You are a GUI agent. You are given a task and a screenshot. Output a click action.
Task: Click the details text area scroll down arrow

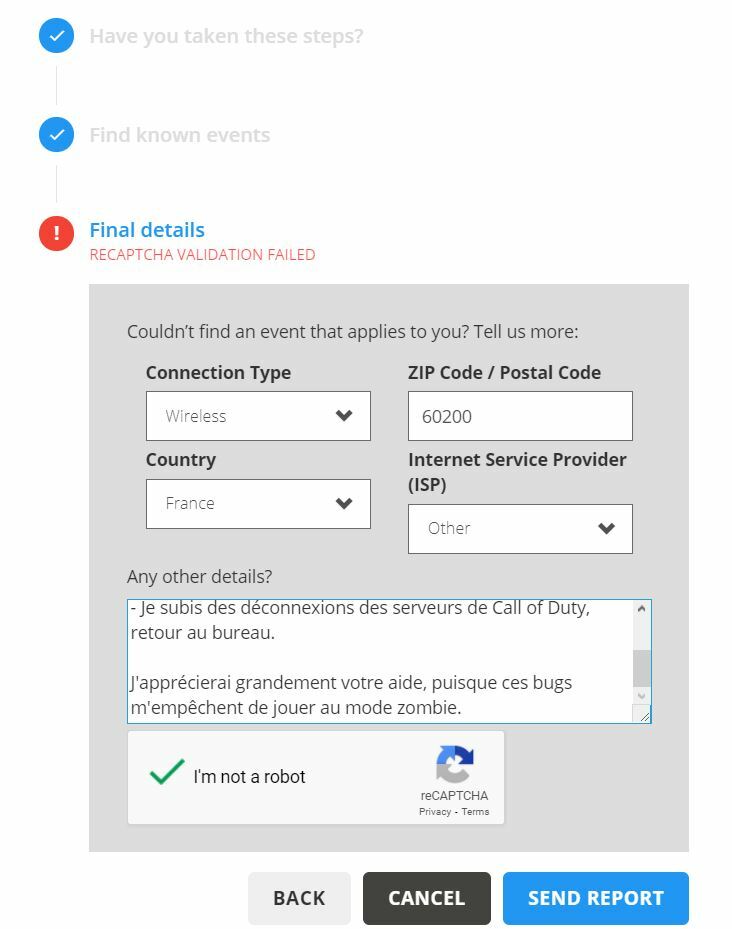(641, 695)
